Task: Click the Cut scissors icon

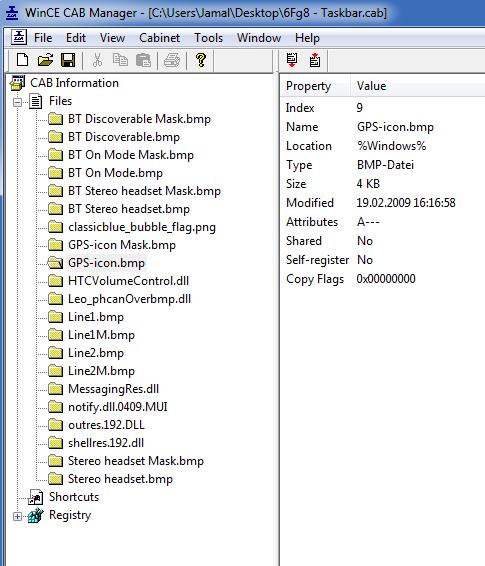Action: (x=97, y=60)
